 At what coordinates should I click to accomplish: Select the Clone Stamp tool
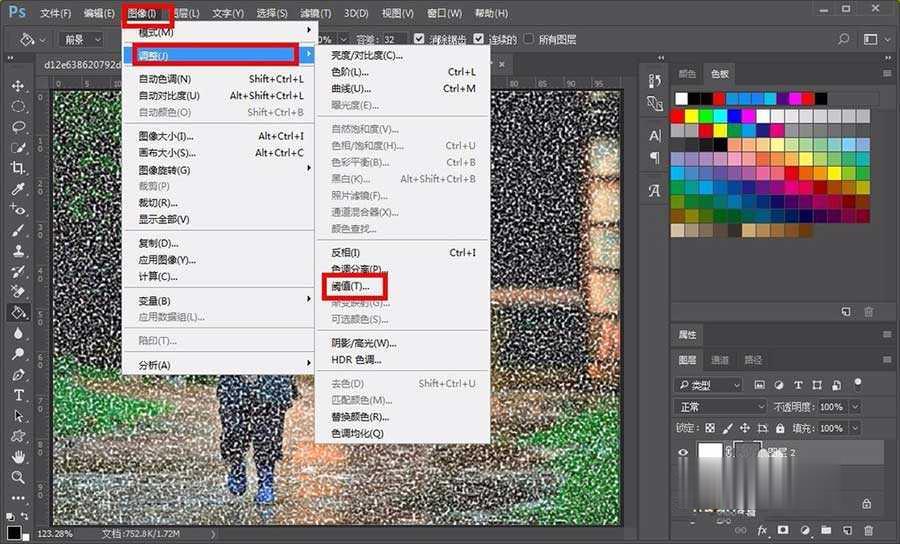click(x=18, y=251)
